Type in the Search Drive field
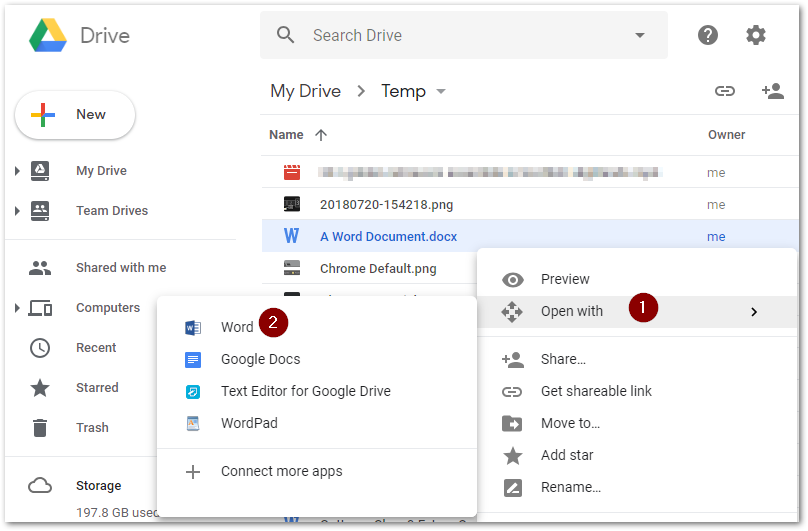 coord(460,35)
